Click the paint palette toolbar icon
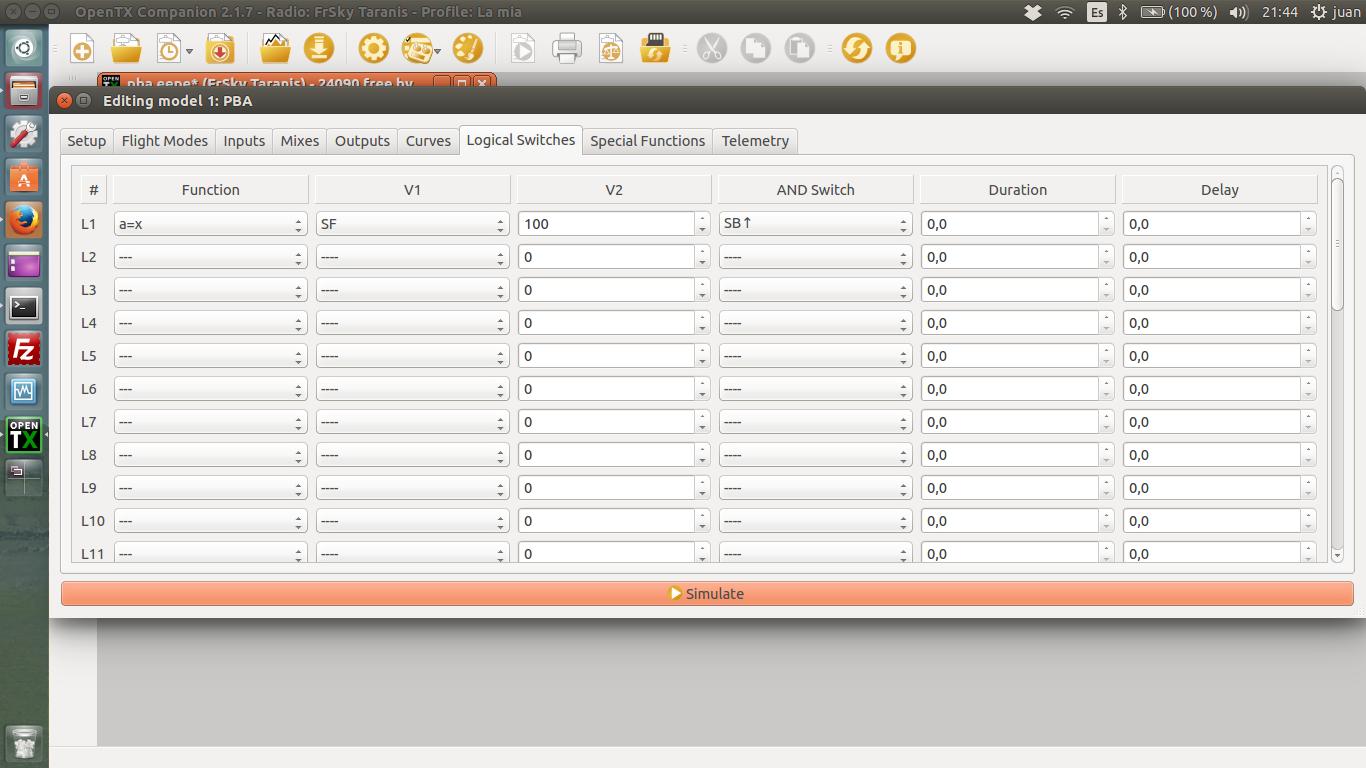 (467, 49)
